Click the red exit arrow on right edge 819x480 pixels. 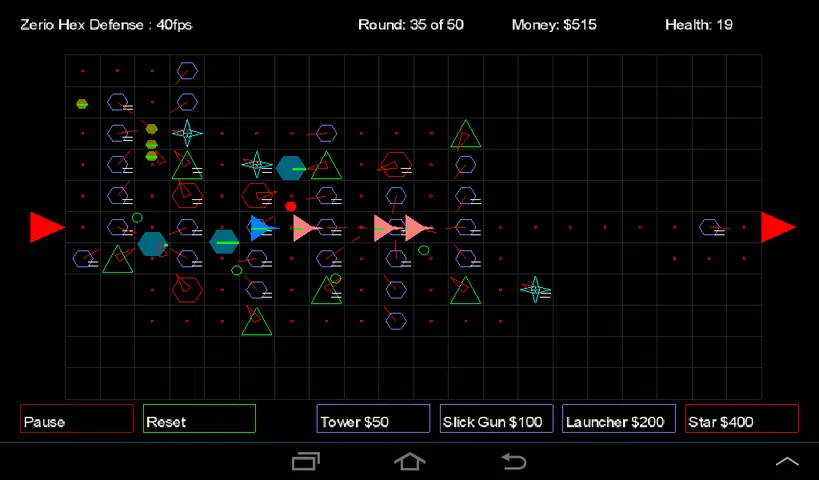777,227
